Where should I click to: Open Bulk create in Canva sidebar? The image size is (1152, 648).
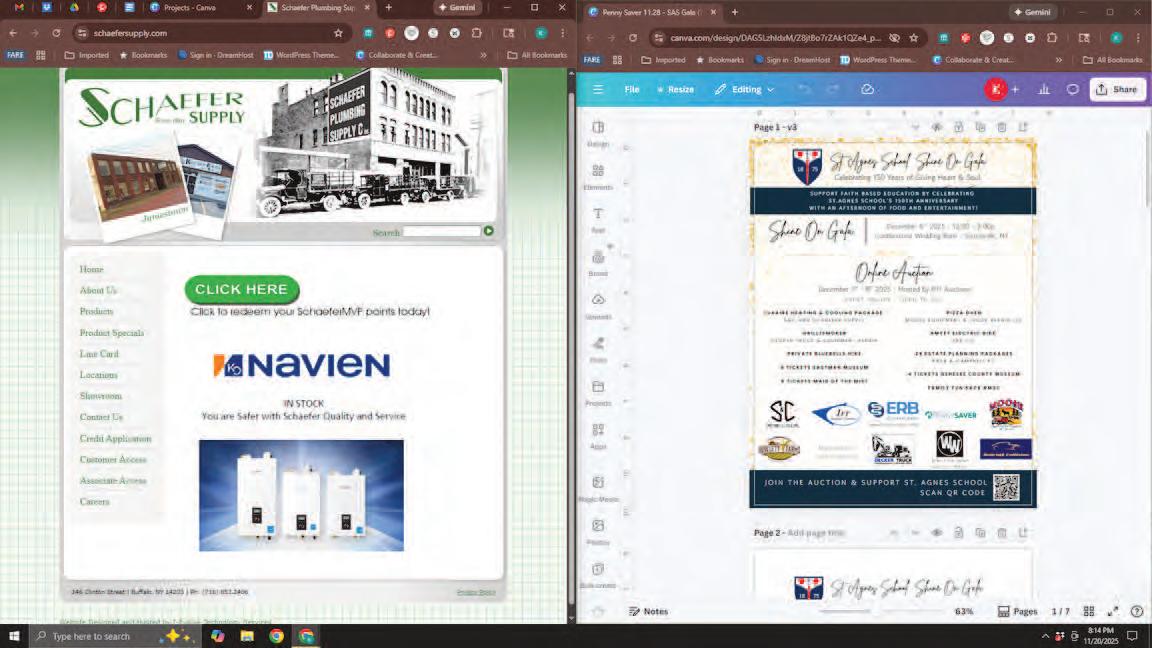tap(598, 575)
